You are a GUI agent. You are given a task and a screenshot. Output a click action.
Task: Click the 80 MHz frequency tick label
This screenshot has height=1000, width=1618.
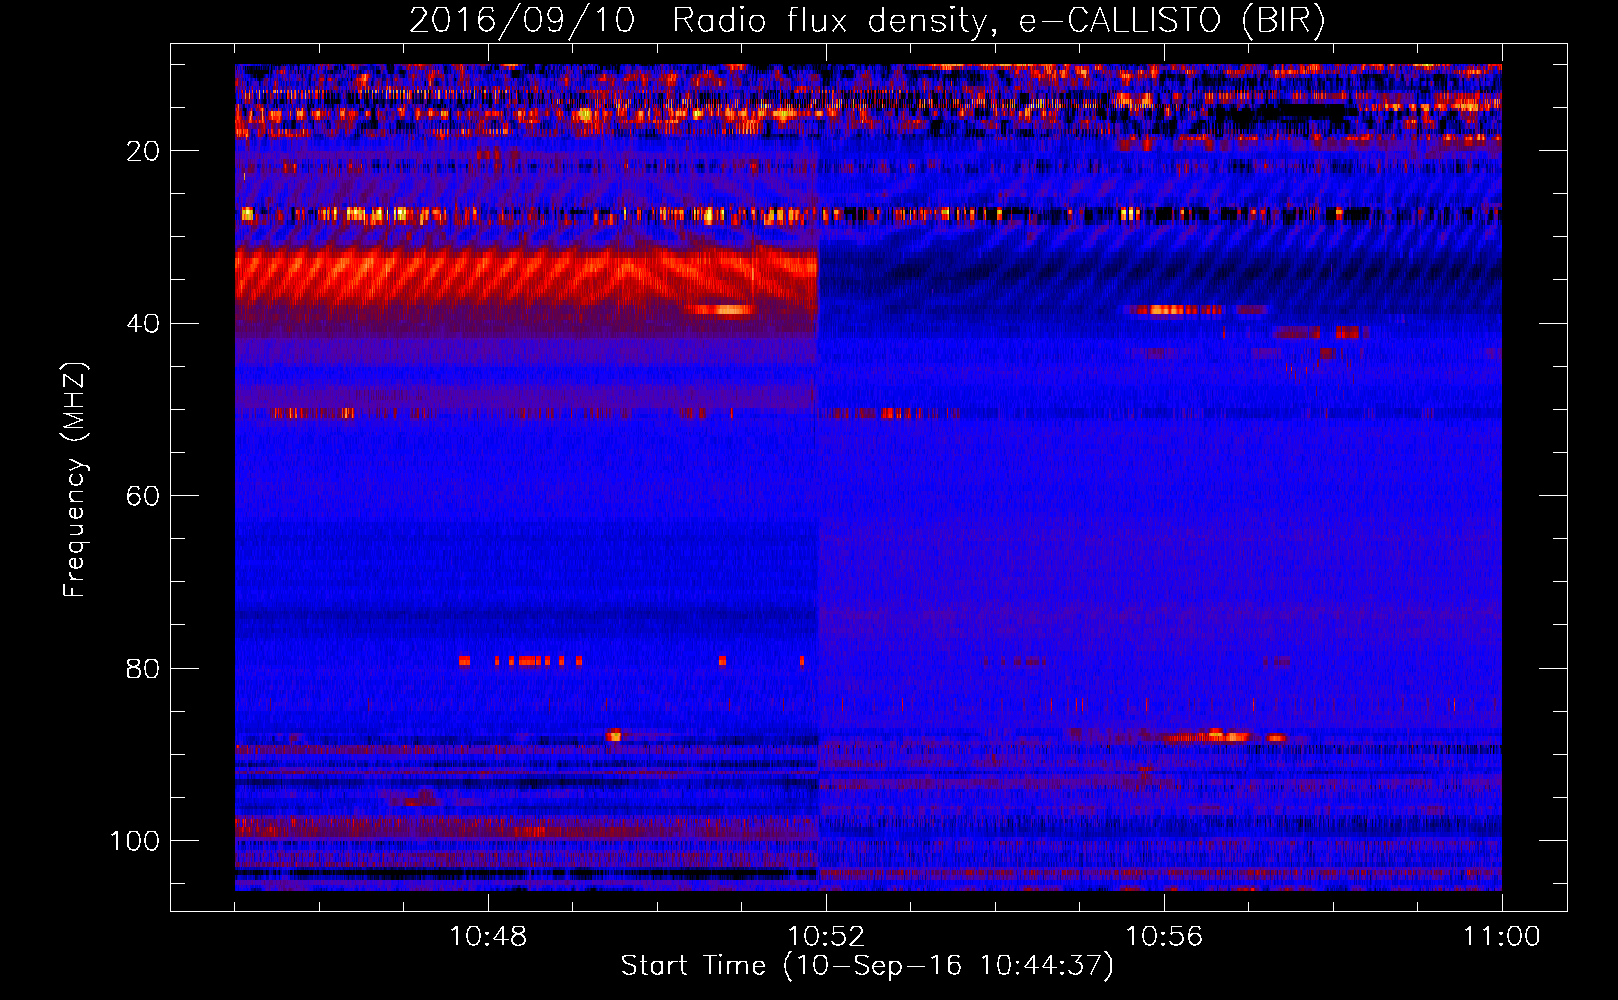tap(143, 669)
